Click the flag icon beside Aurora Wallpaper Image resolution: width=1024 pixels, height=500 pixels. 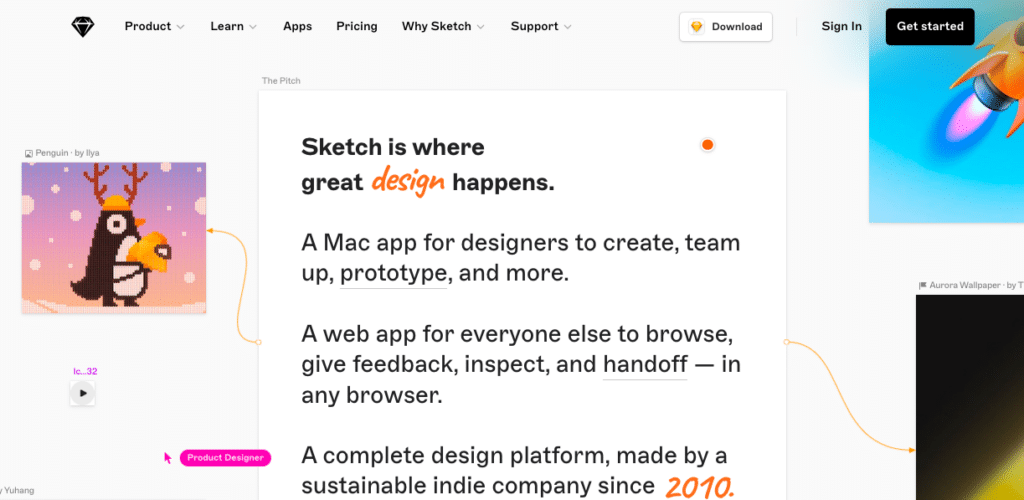point(923,285)
